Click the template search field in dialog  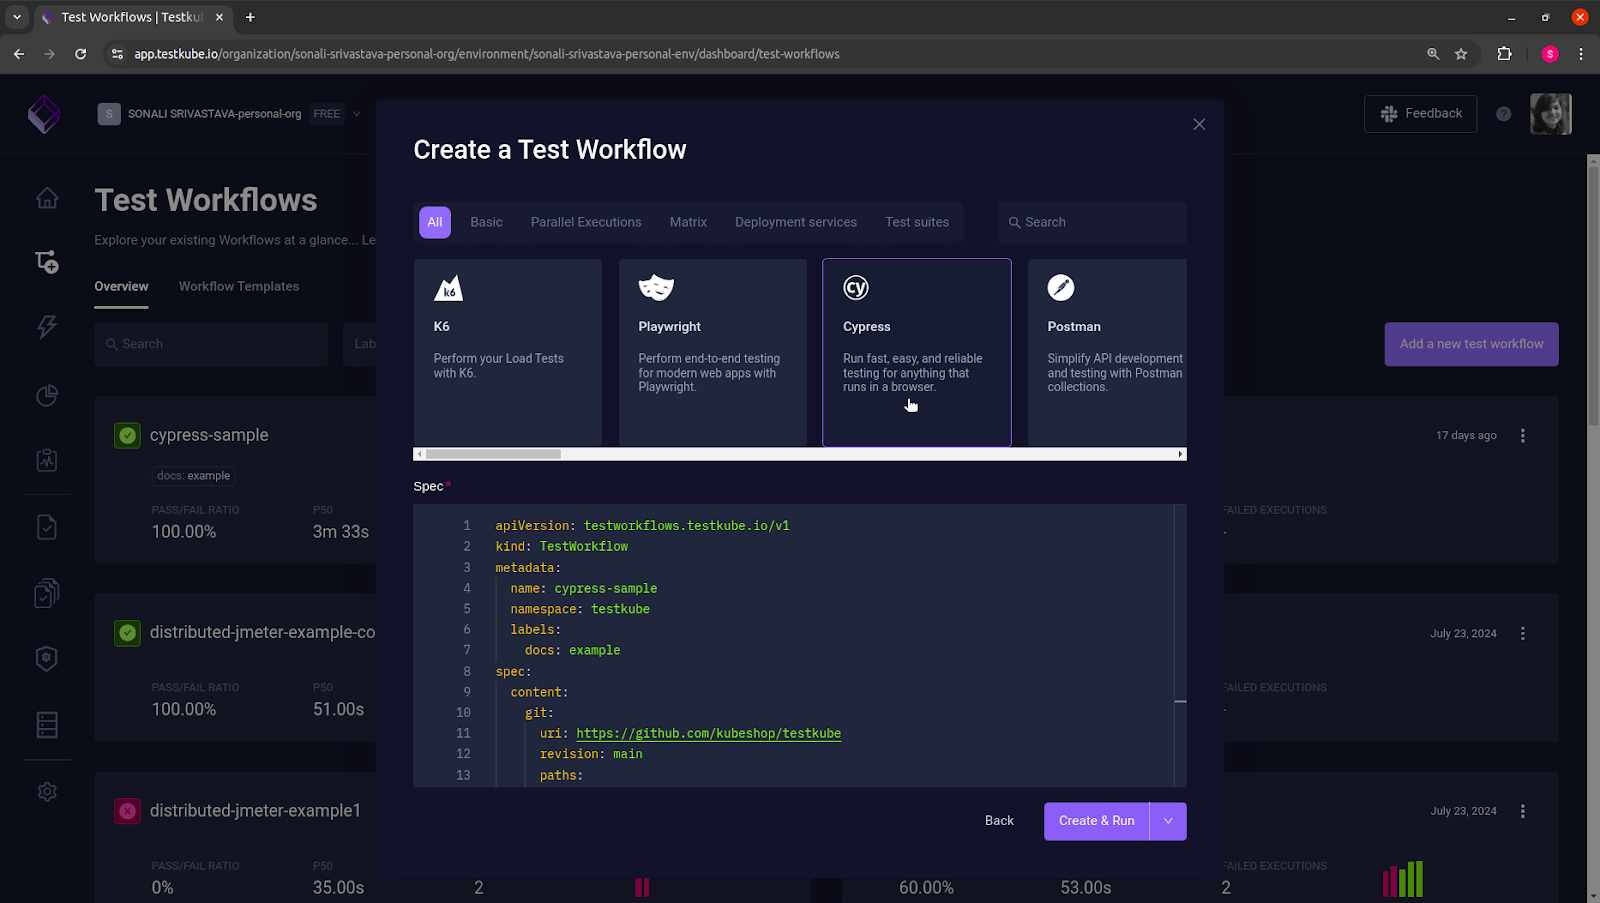pos(1092,222)
